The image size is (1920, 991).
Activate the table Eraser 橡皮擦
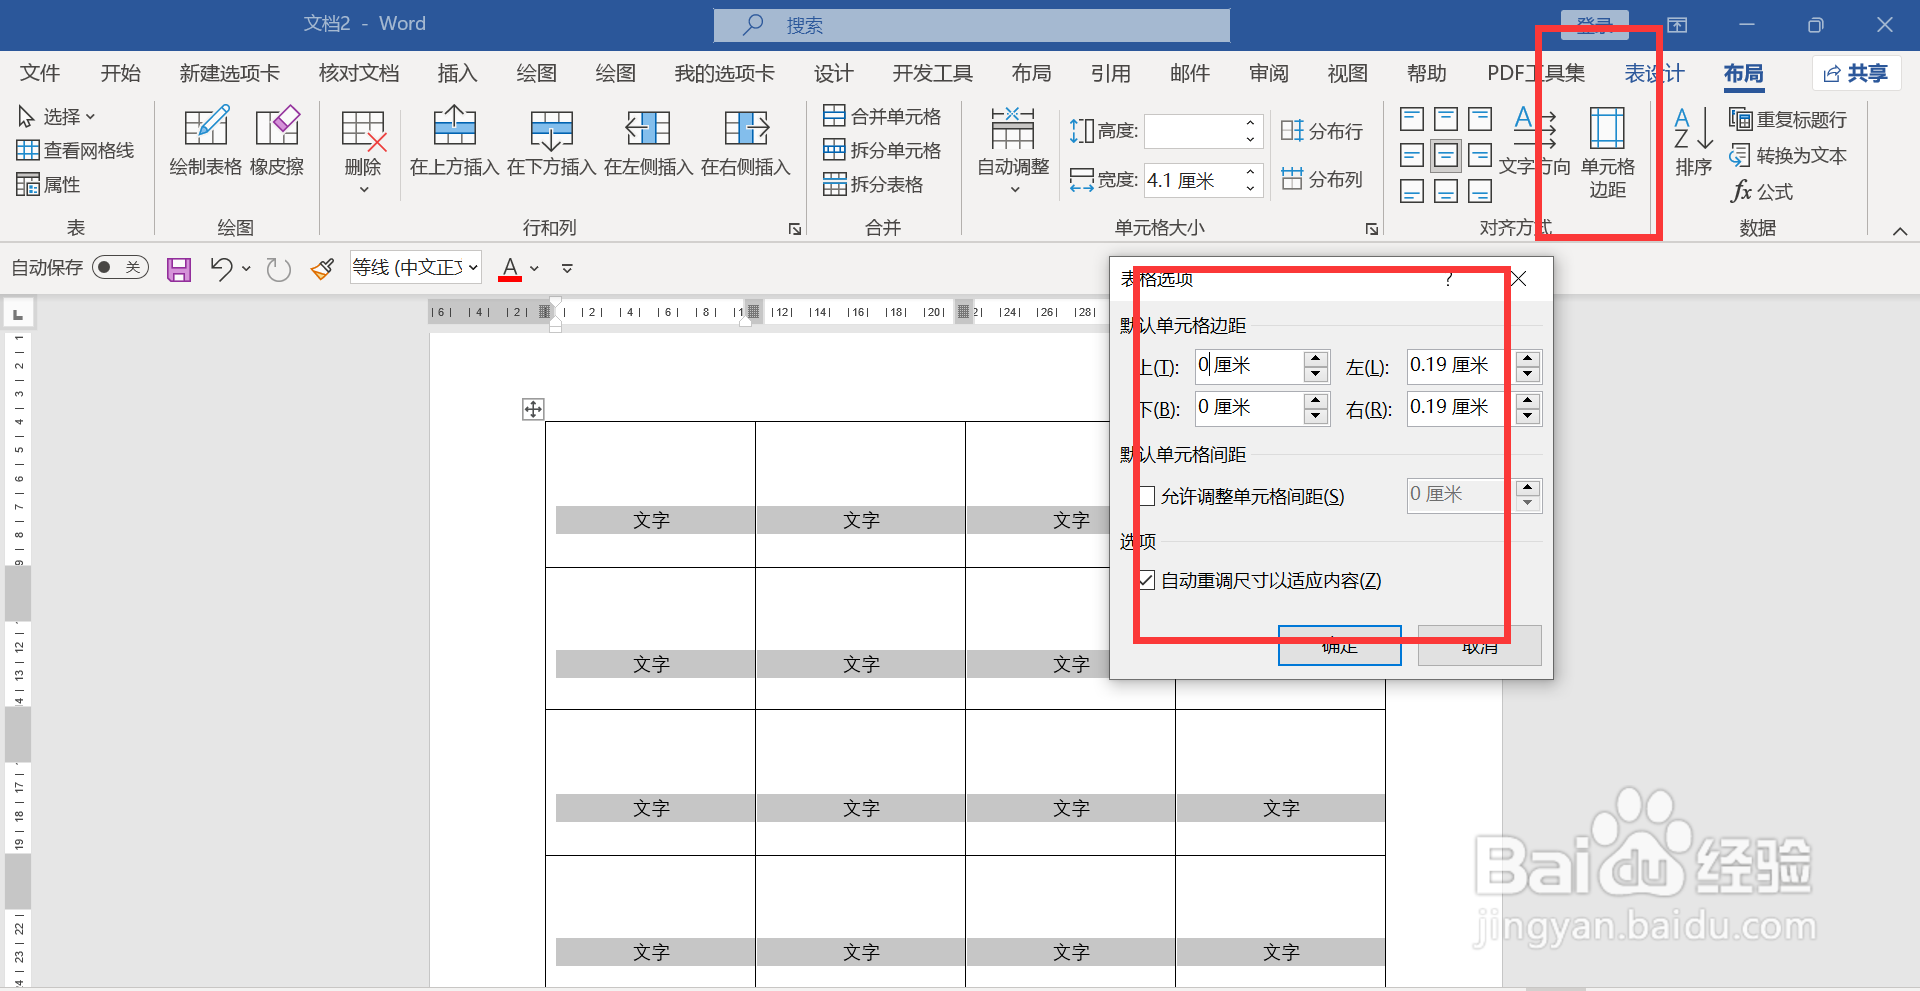click(277, 143)
